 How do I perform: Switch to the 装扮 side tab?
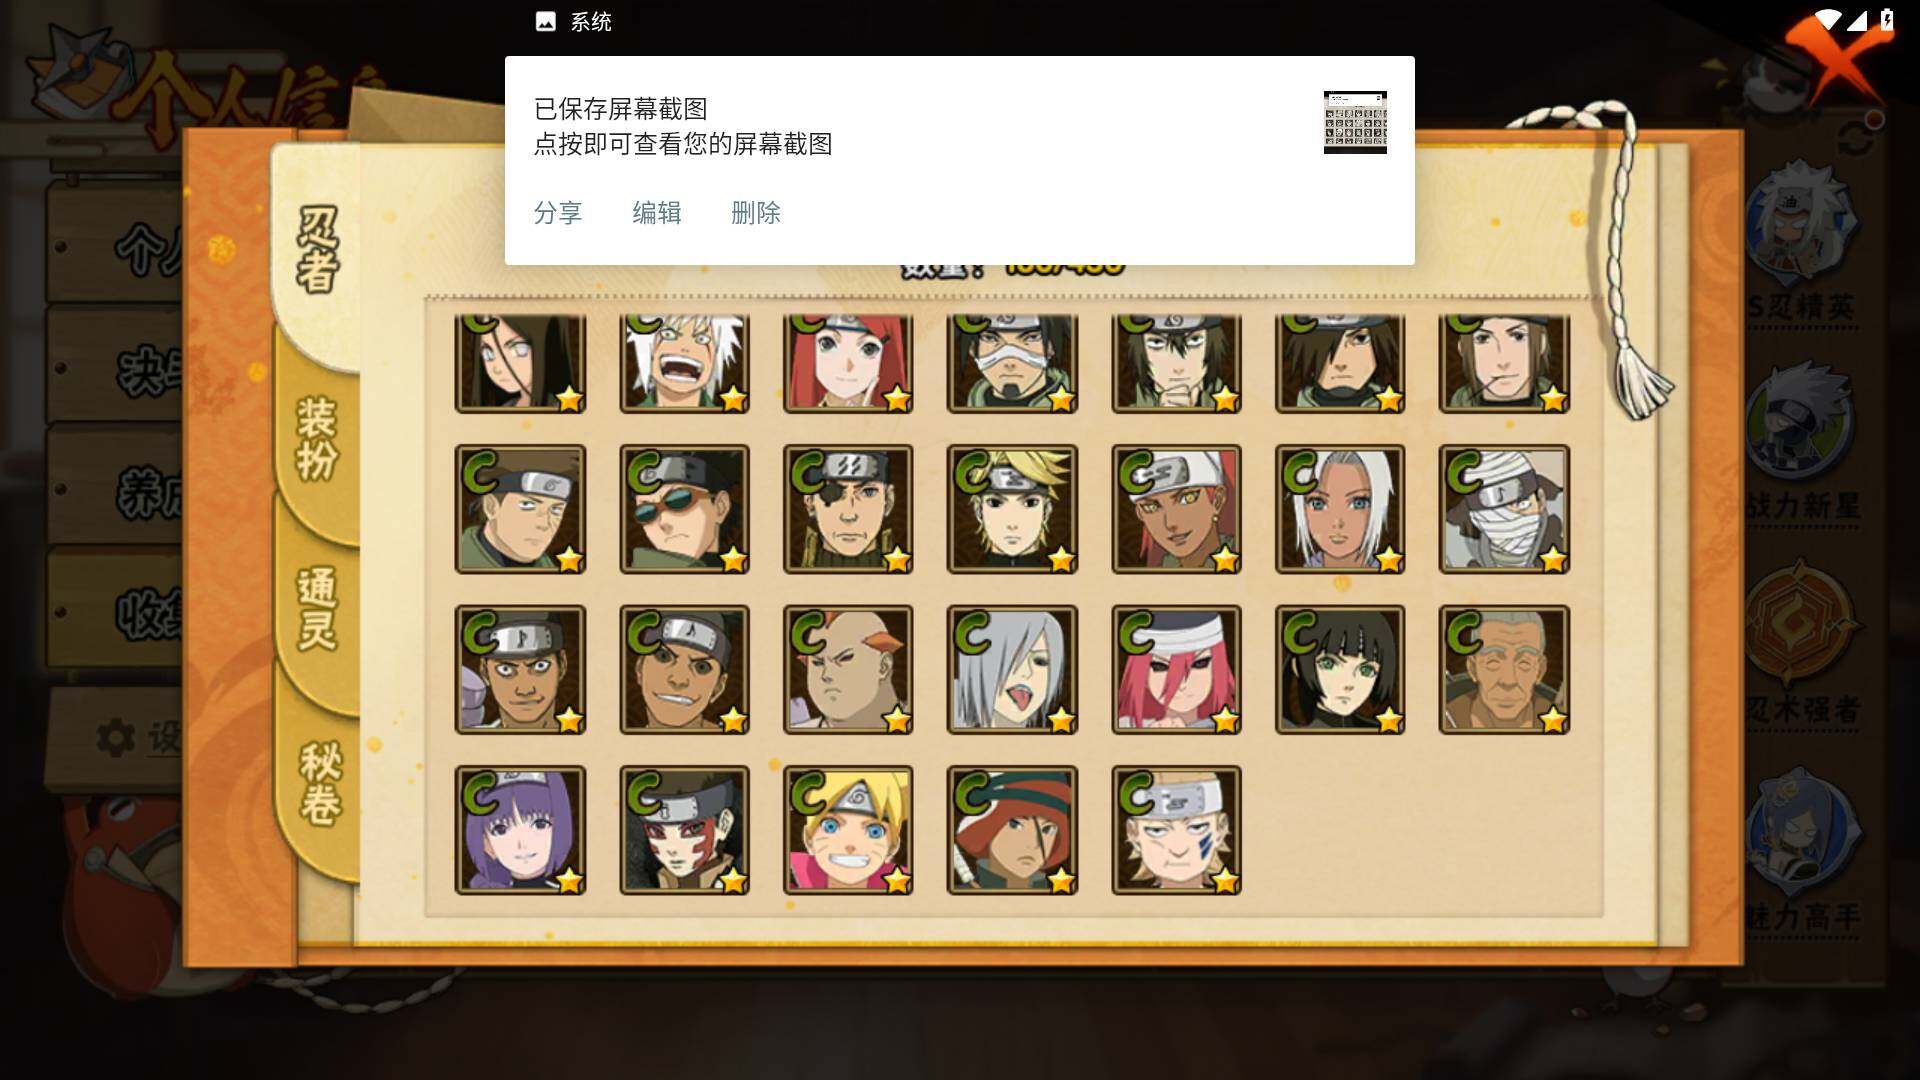pyautogui.click(x=317, y=439)
